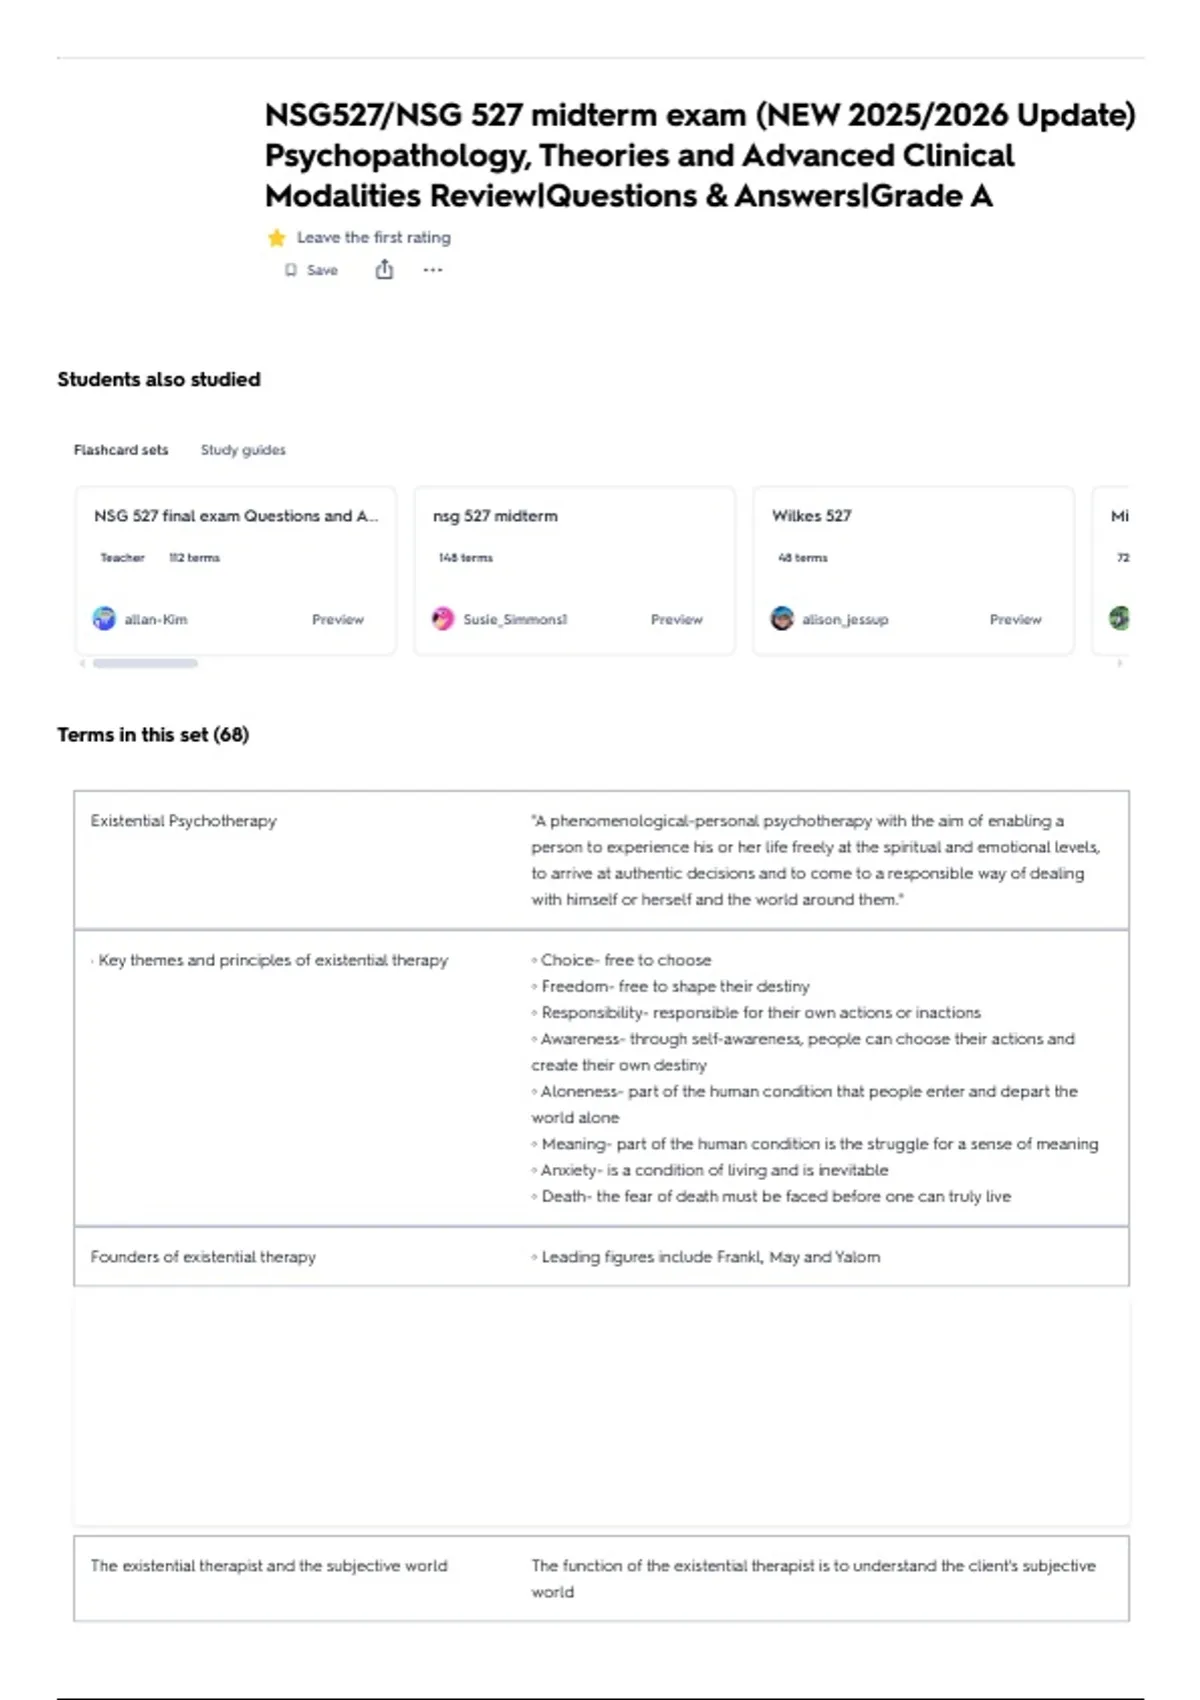Viewport: 1200px width, 1700px height.
Task: Click Leave the first rating link
Action: click(374, 238)
